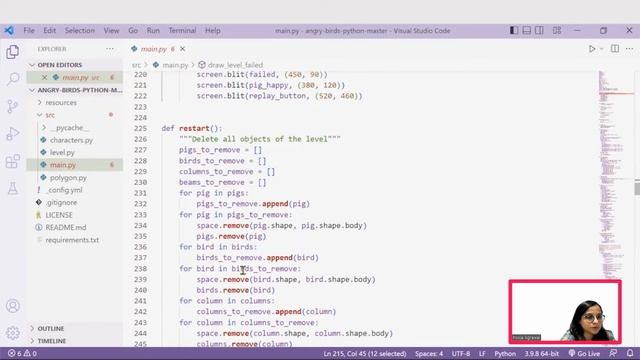Open the Search view in the activity bar
The image size is (640, 360).
tap(13, 79)
